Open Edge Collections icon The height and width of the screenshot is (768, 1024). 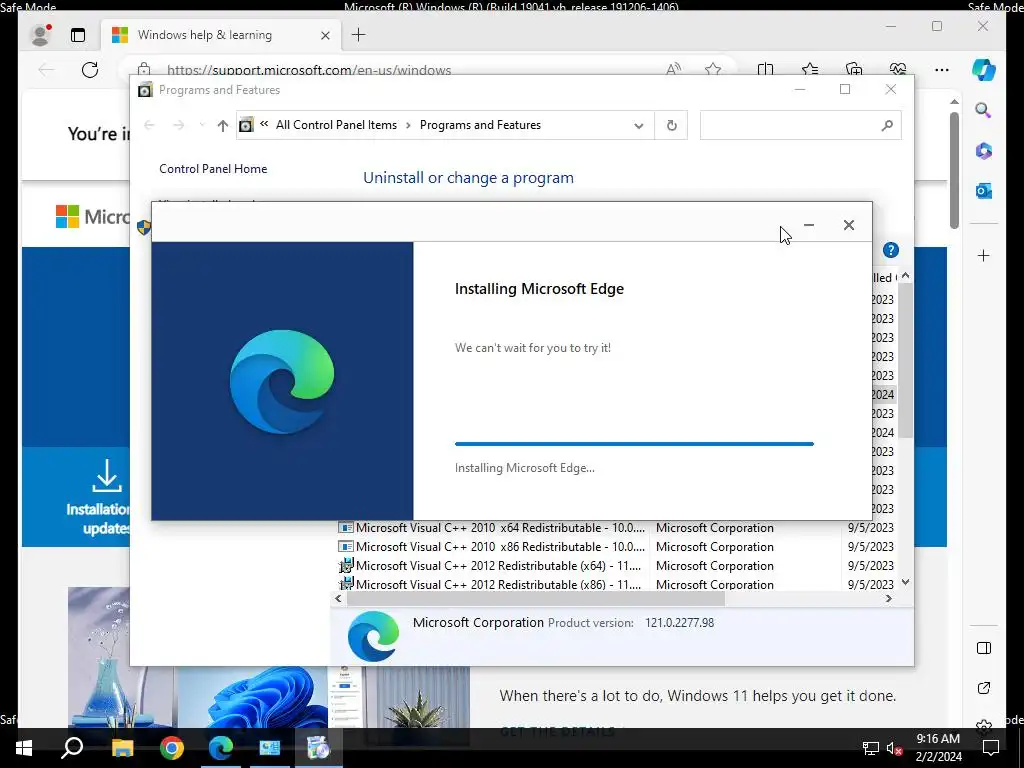click(x=854, y=69)
